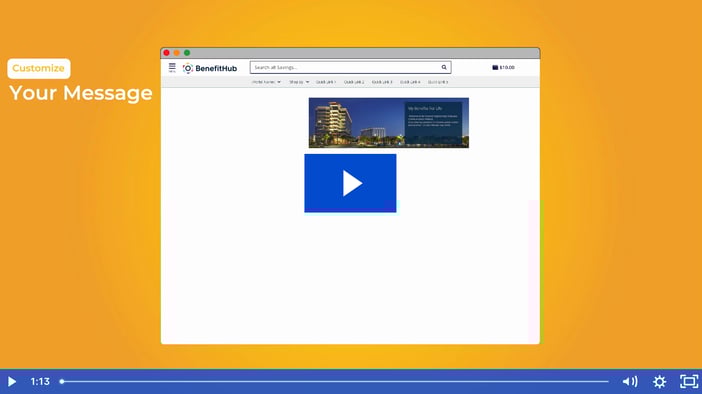
Task: Click the search magnifier icon
Action: (x=444, y=68)
